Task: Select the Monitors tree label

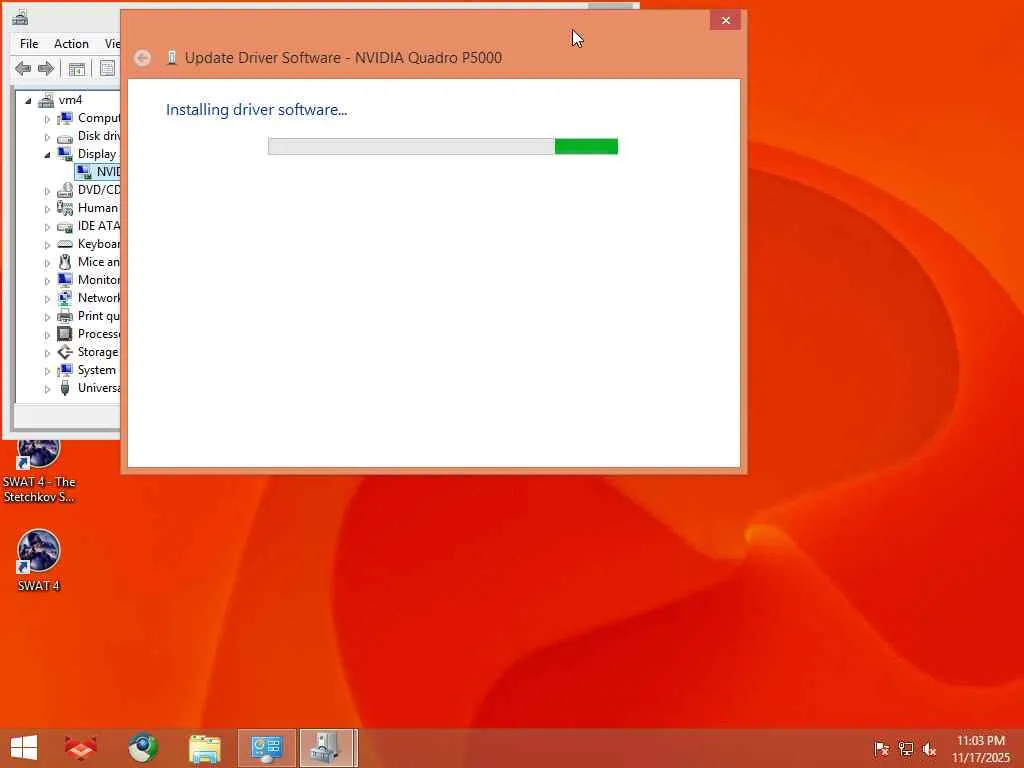Action: click(x=99, y=280)
